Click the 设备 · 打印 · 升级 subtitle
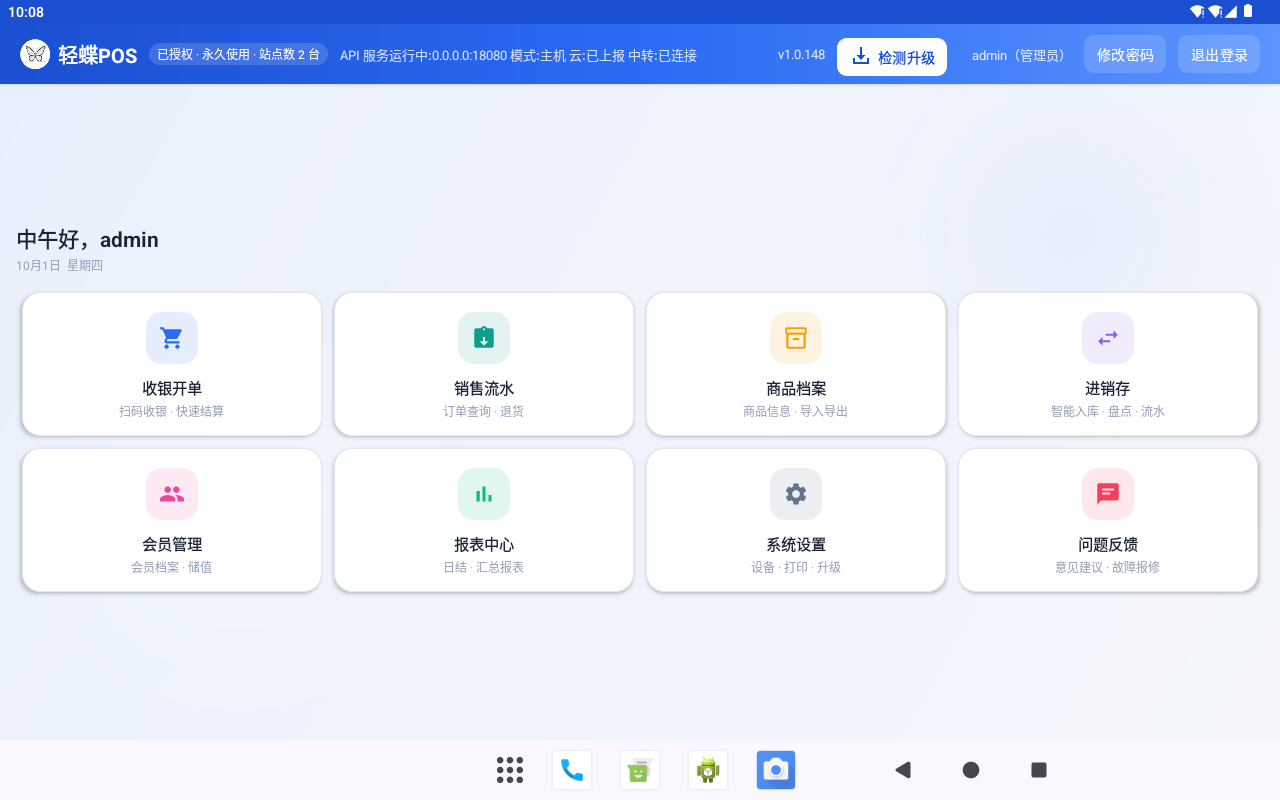Viewport: 1280px width, 800px height. tap(796, 567)
